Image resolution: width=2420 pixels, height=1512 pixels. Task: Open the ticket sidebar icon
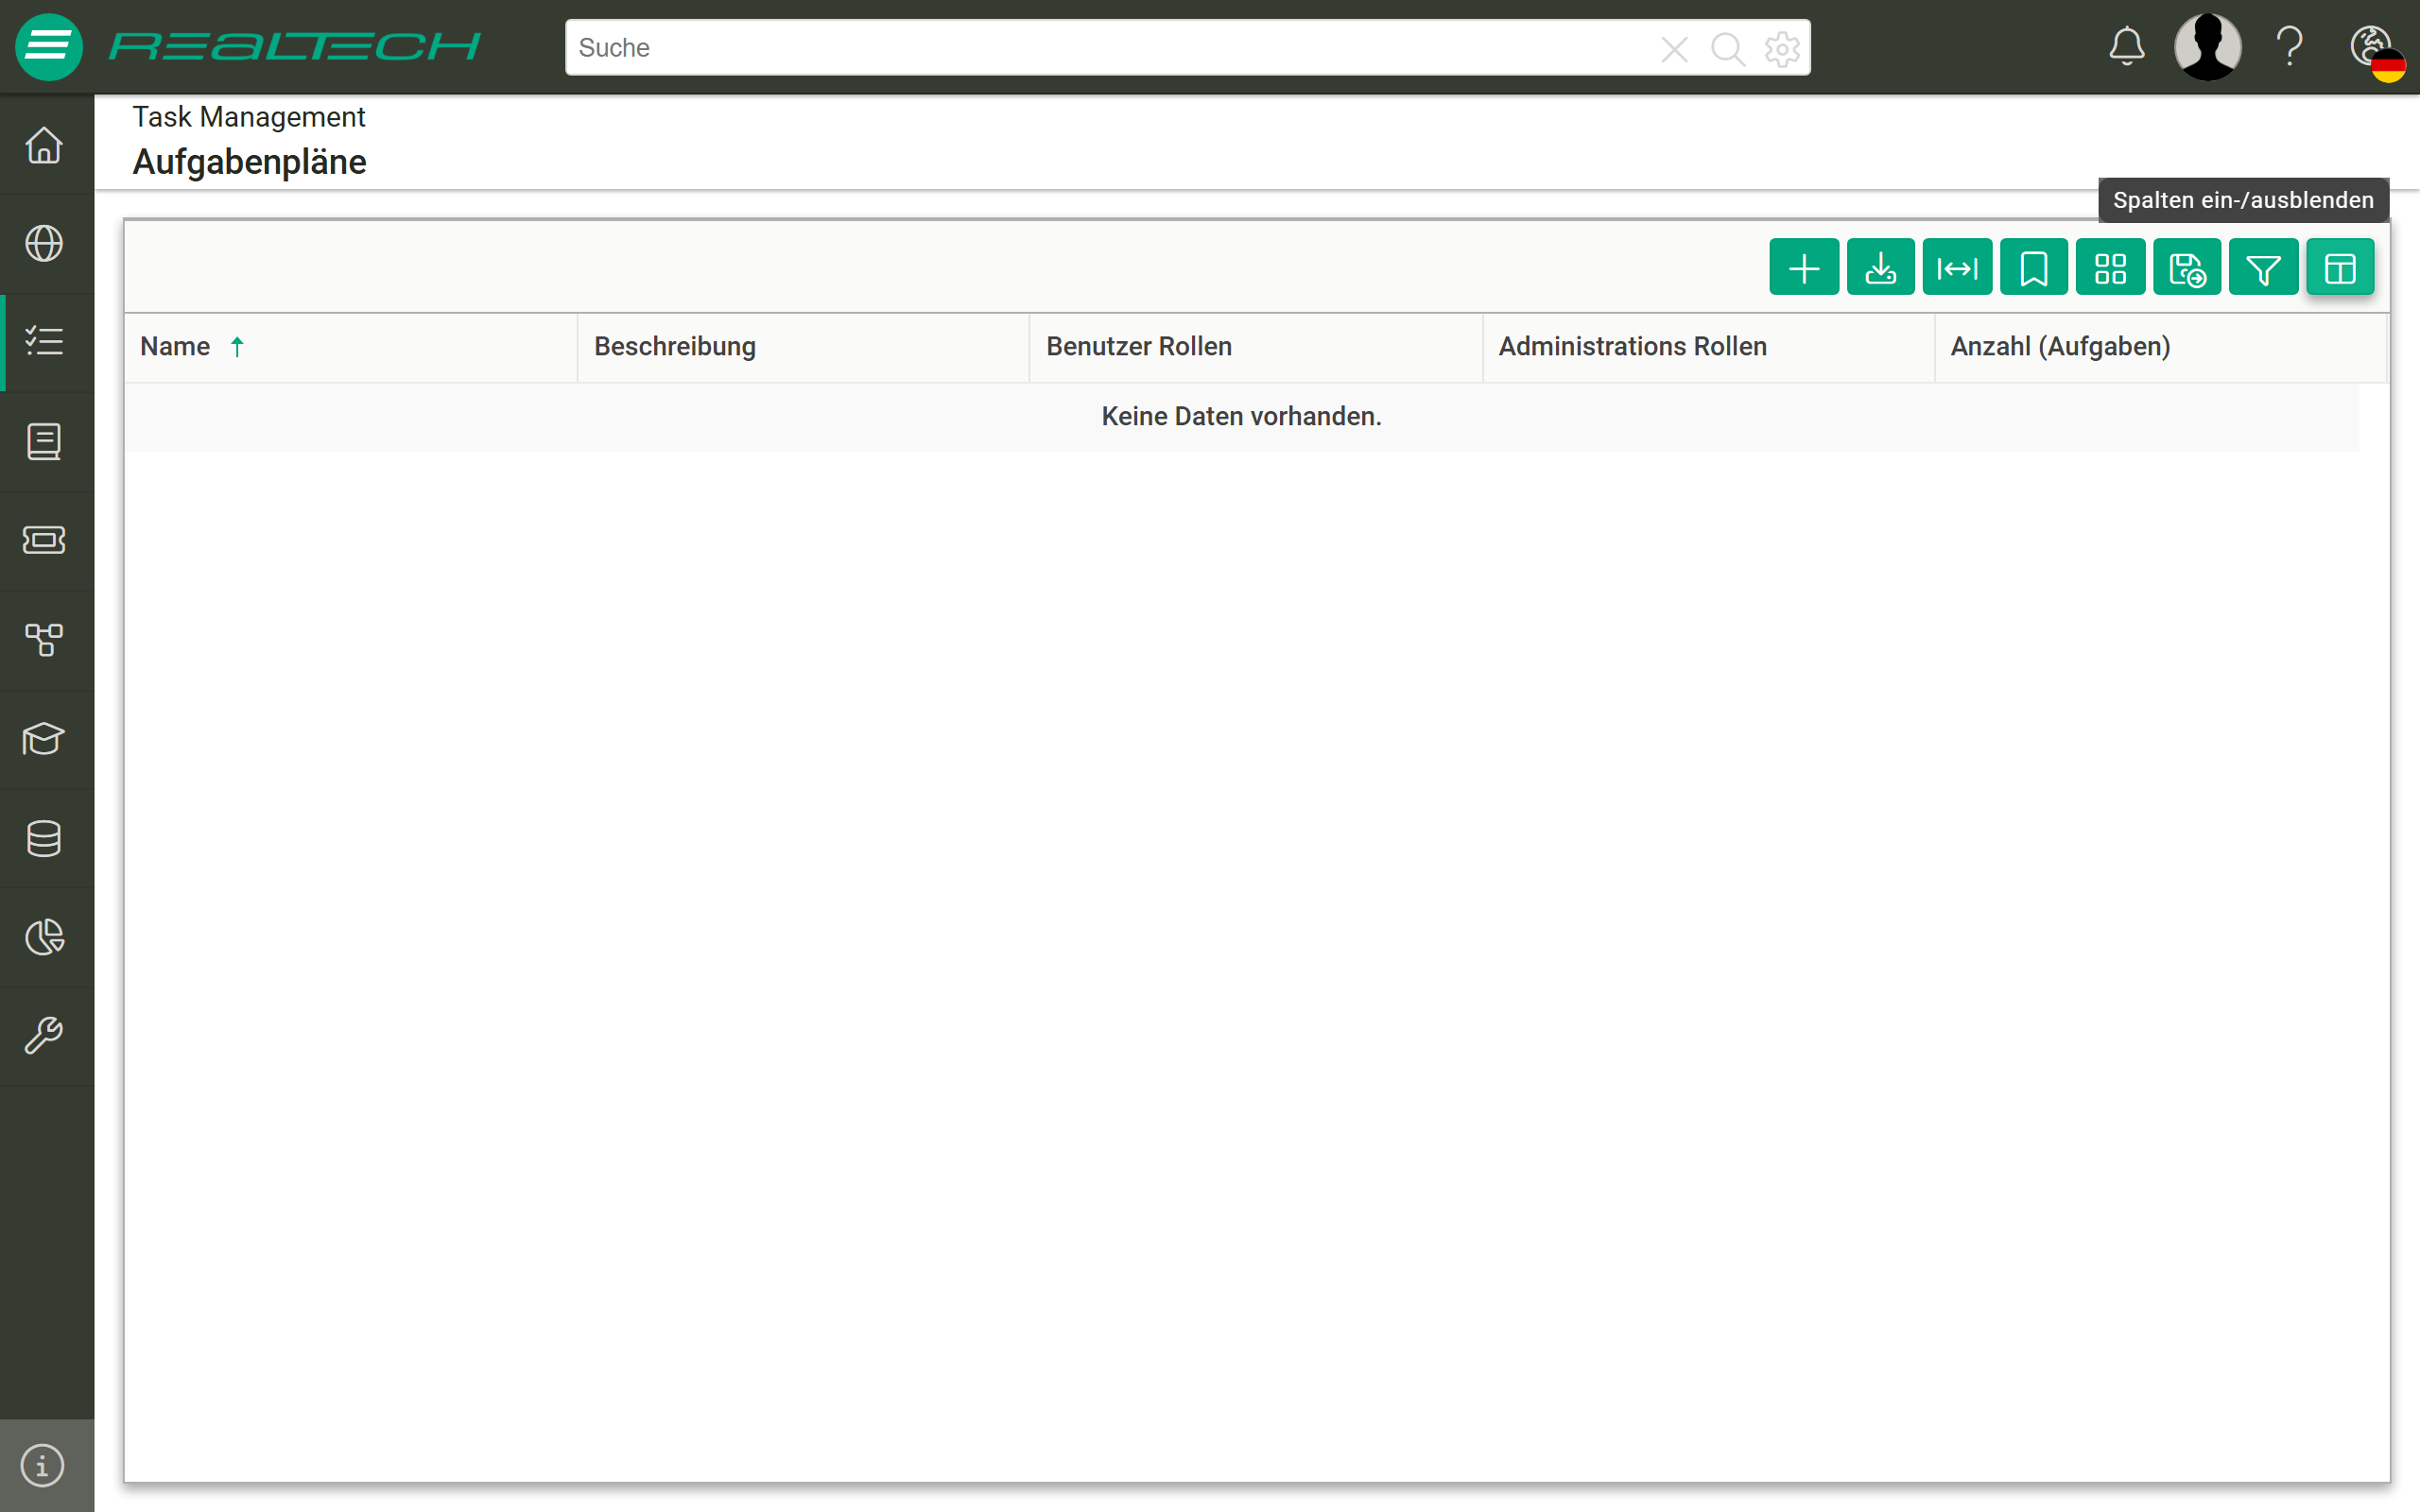(44, 540)
